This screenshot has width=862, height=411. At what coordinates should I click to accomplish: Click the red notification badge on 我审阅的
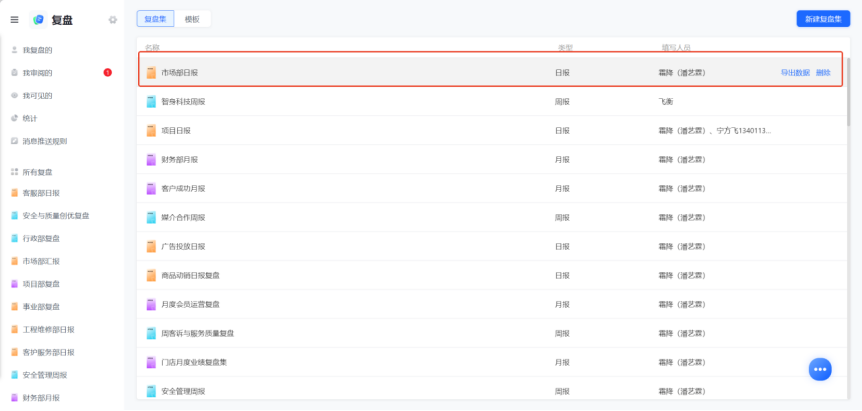(108, 72)
